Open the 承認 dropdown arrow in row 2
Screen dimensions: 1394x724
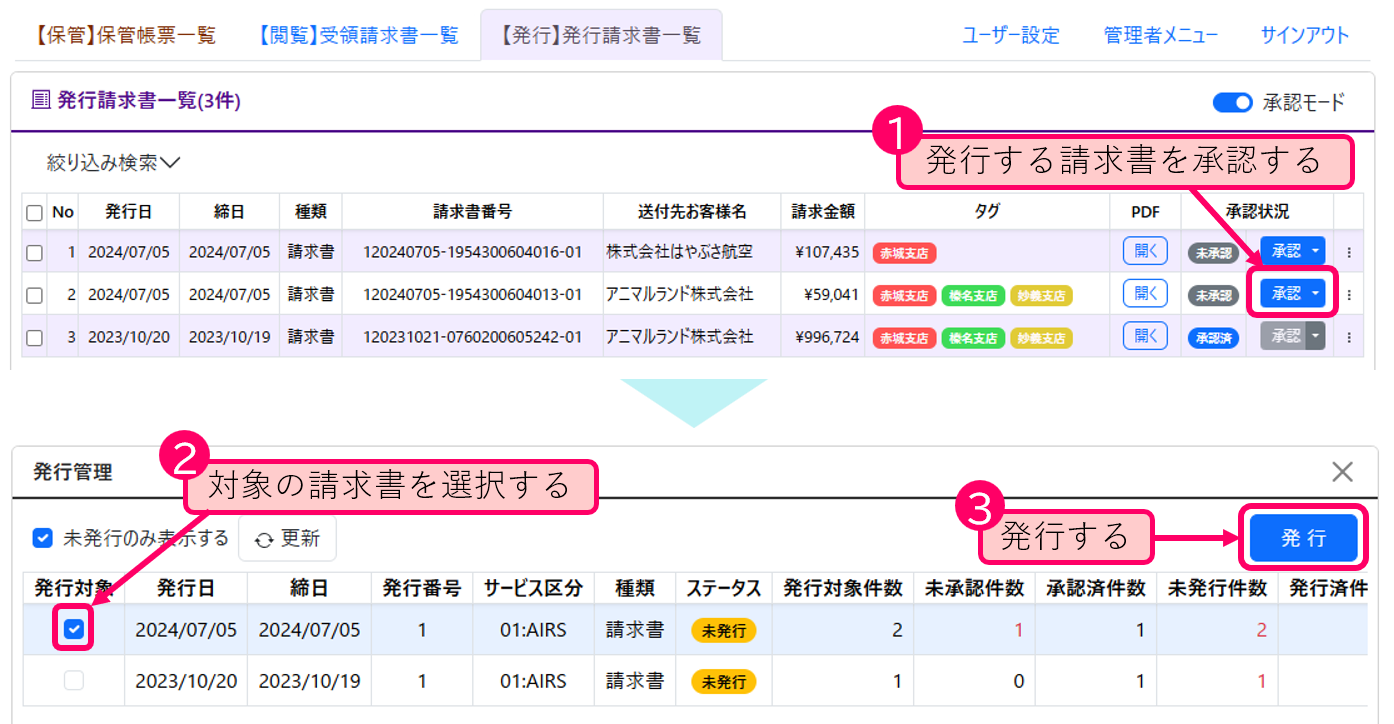tap(1316, 293)
